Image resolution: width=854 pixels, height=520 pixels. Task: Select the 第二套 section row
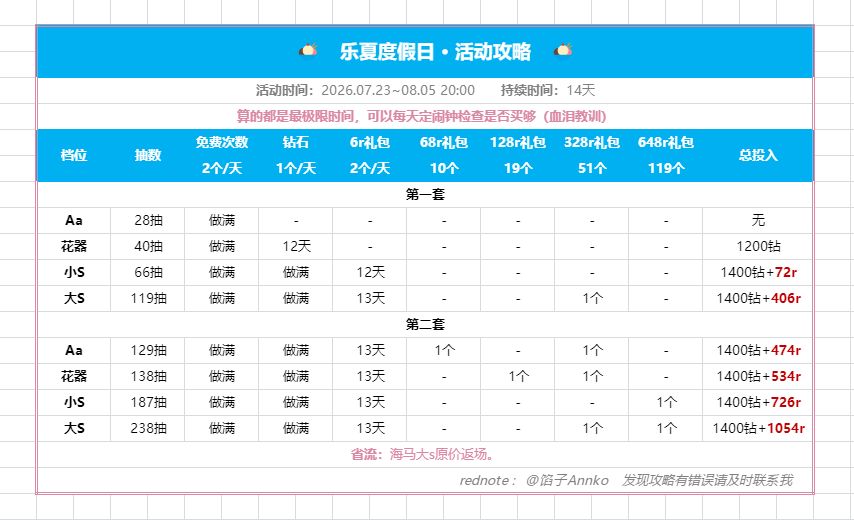pos(425,325)
